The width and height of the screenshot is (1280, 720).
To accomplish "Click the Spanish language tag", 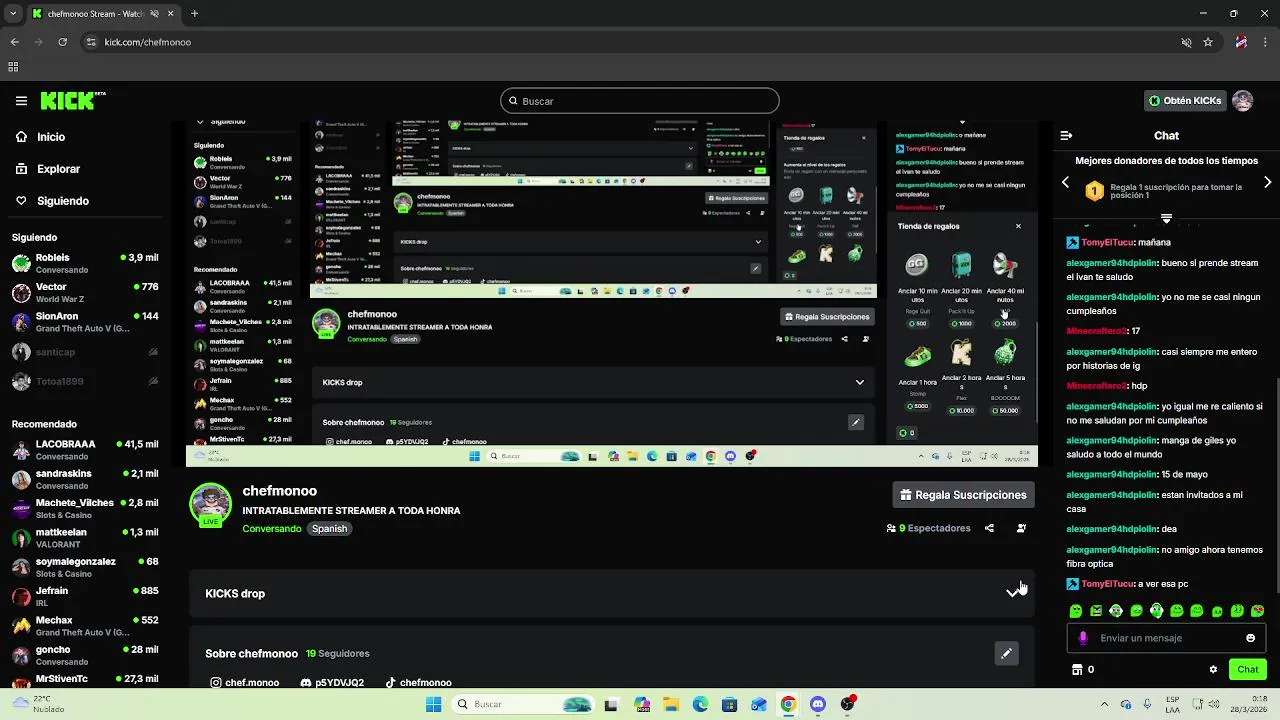I will coord(329,528).
